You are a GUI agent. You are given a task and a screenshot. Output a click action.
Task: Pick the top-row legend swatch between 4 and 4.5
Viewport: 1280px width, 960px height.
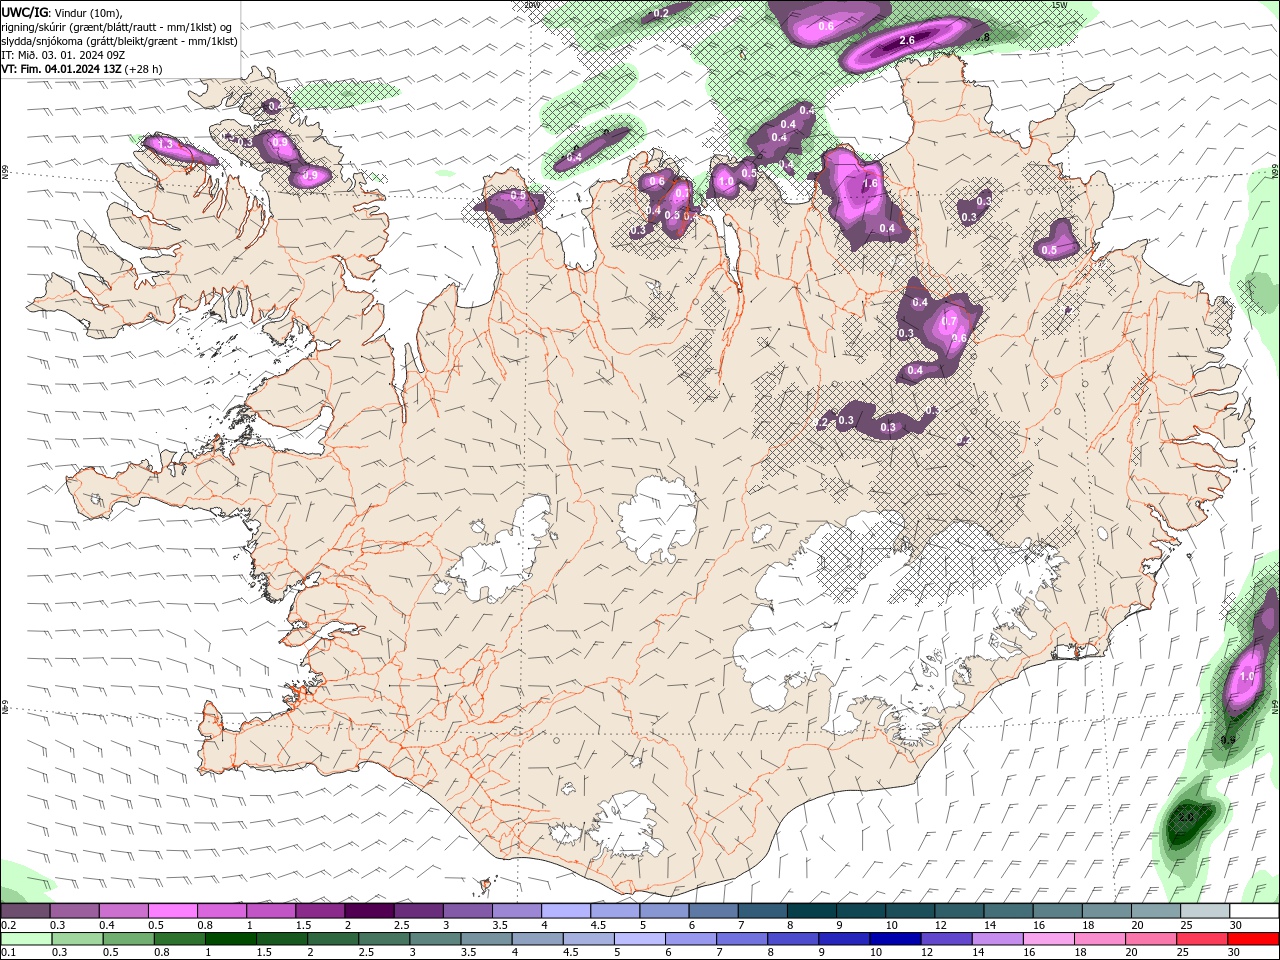pos(566,911)
